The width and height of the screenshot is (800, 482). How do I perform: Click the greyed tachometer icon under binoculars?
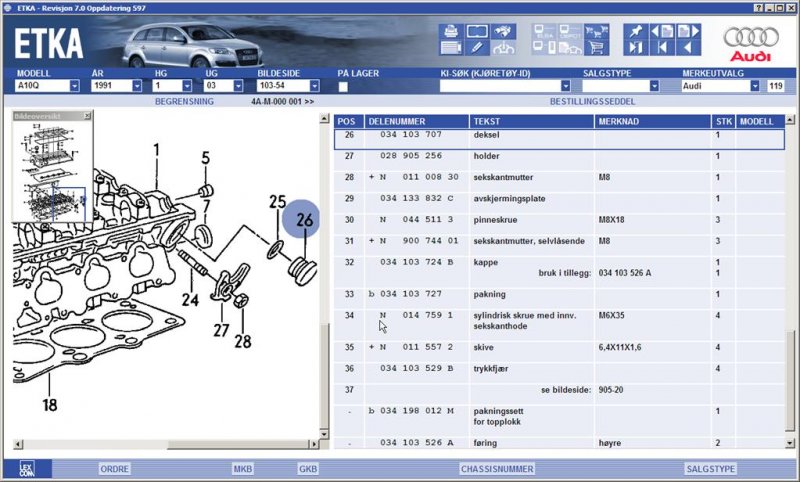(504, 48)
